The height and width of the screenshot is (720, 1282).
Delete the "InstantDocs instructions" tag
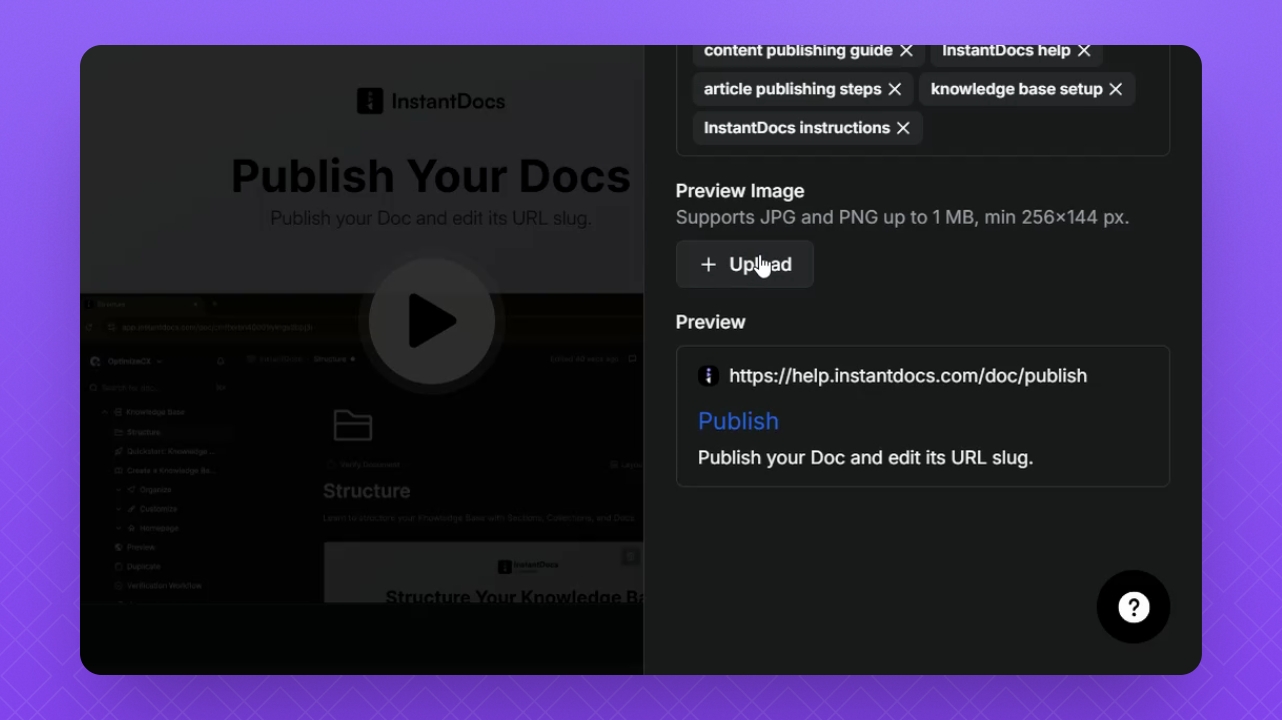903,128
